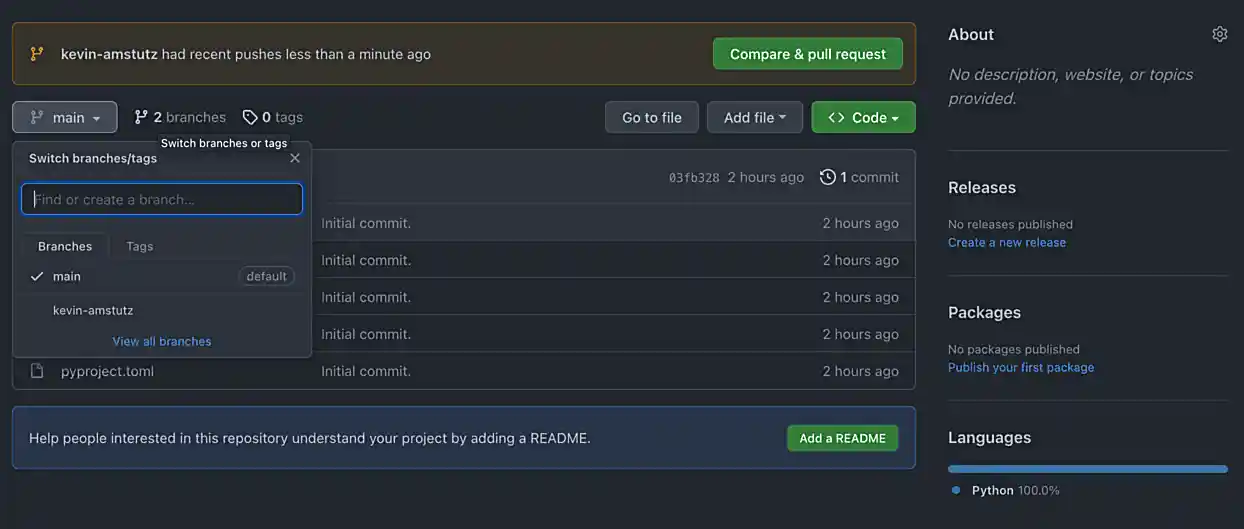Screen dimensions: 1244x529
Task: Click the commit history clock icon
Action: pos(827,177)
